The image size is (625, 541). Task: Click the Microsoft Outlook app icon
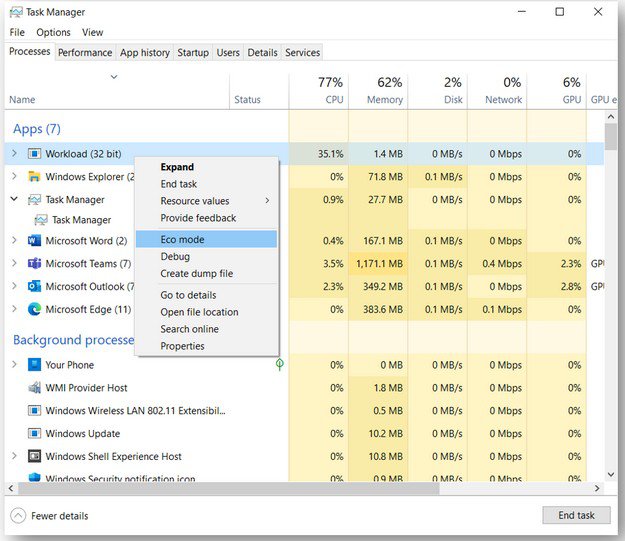34,287
